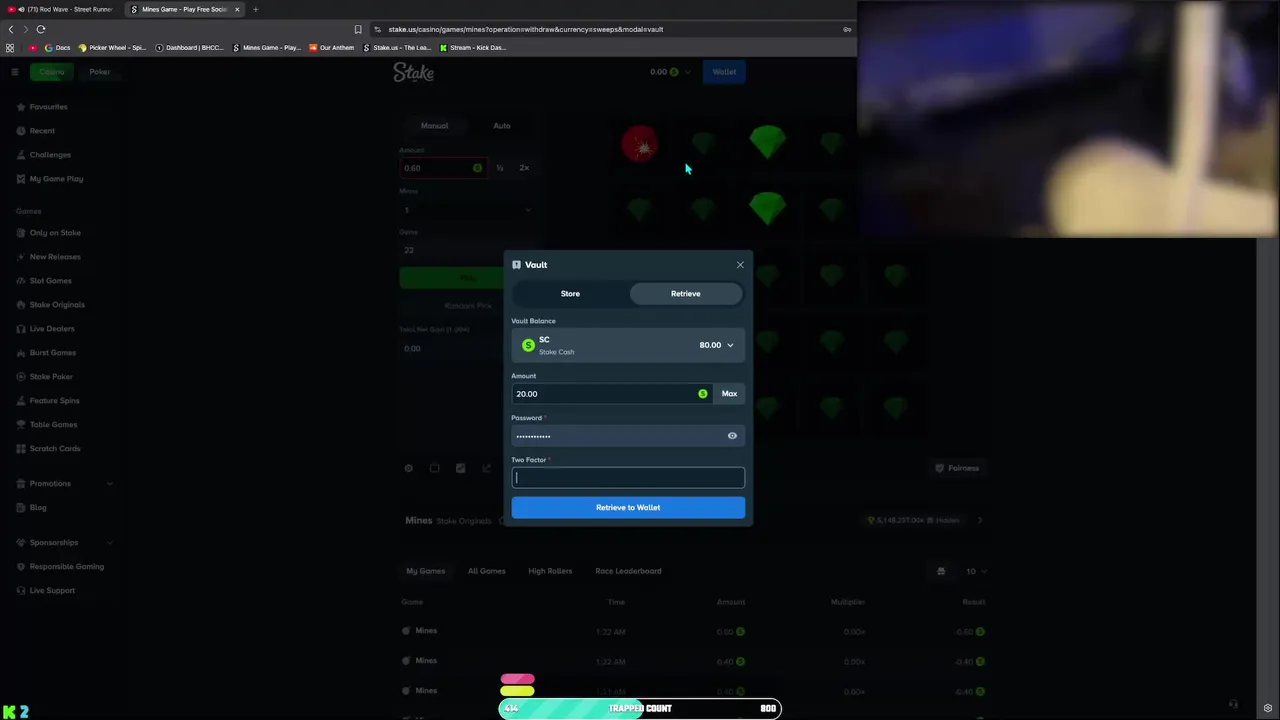This screenshot has width=1280, height=720.
Task: Open the rows-per-page 10 dropdown
Action: click(x=975, y=571)
